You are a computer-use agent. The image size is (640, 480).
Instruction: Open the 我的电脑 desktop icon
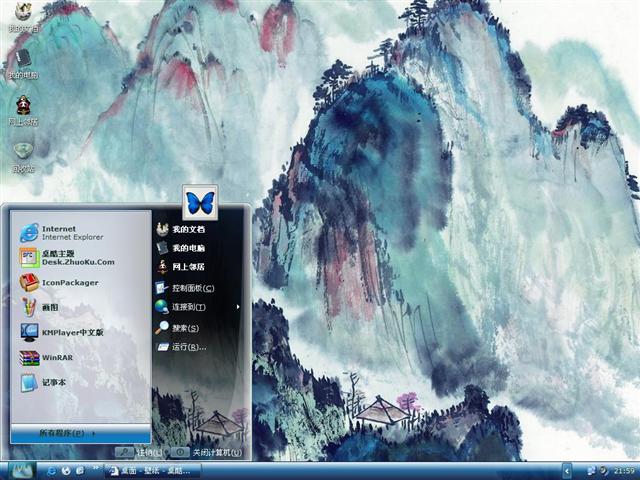(23, 64)
